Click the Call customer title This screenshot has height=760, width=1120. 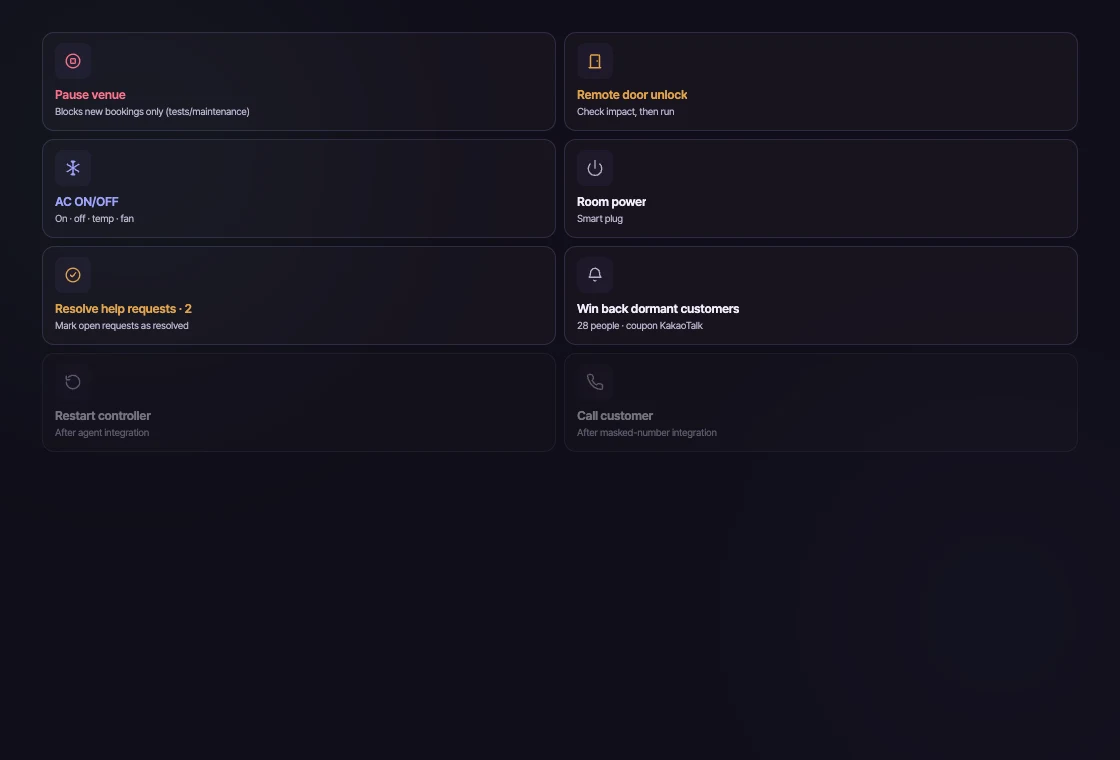[615, 416]
